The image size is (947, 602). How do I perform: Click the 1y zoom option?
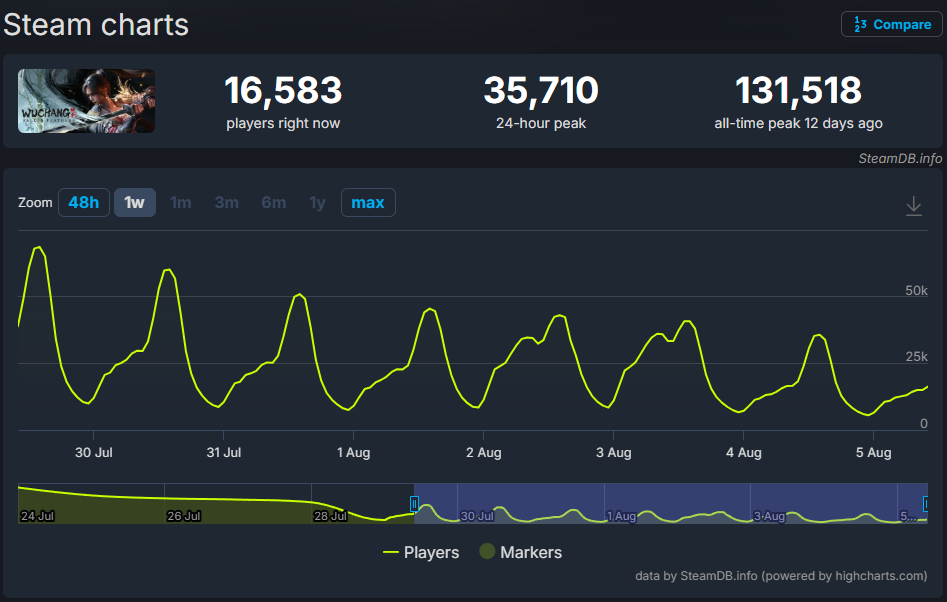pyautogui.click(x=317, y=203)
